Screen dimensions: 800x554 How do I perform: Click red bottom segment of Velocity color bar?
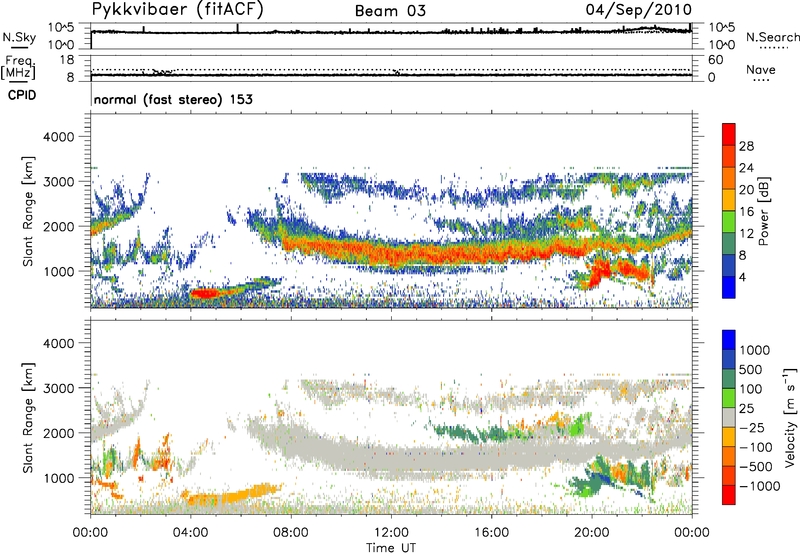(729, 495)
